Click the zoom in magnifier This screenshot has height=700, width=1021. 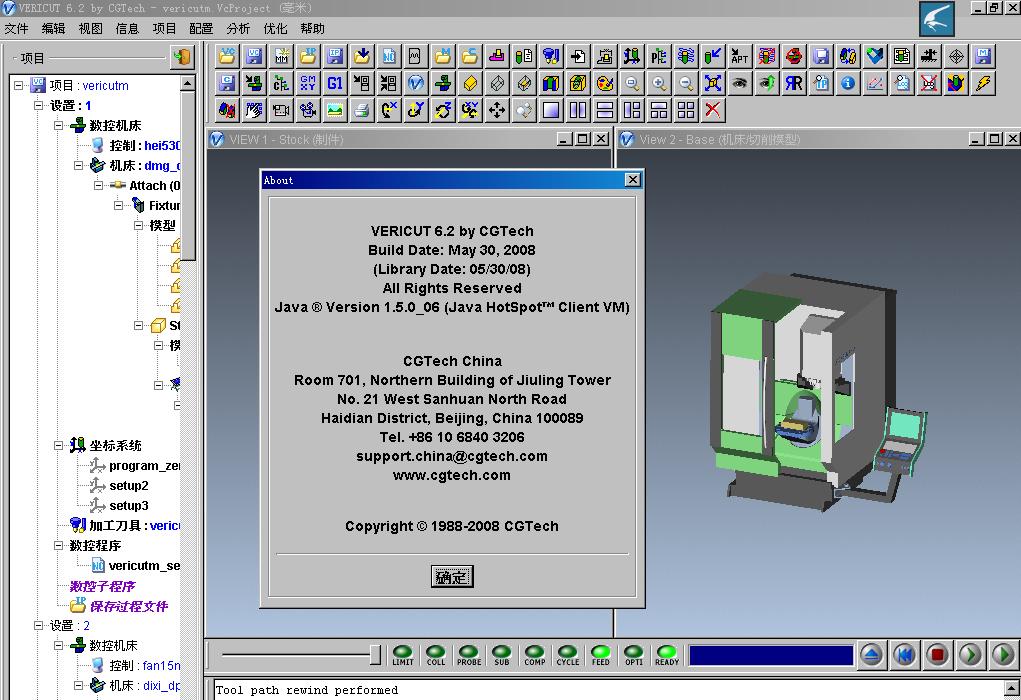click(x=659, y=83)
